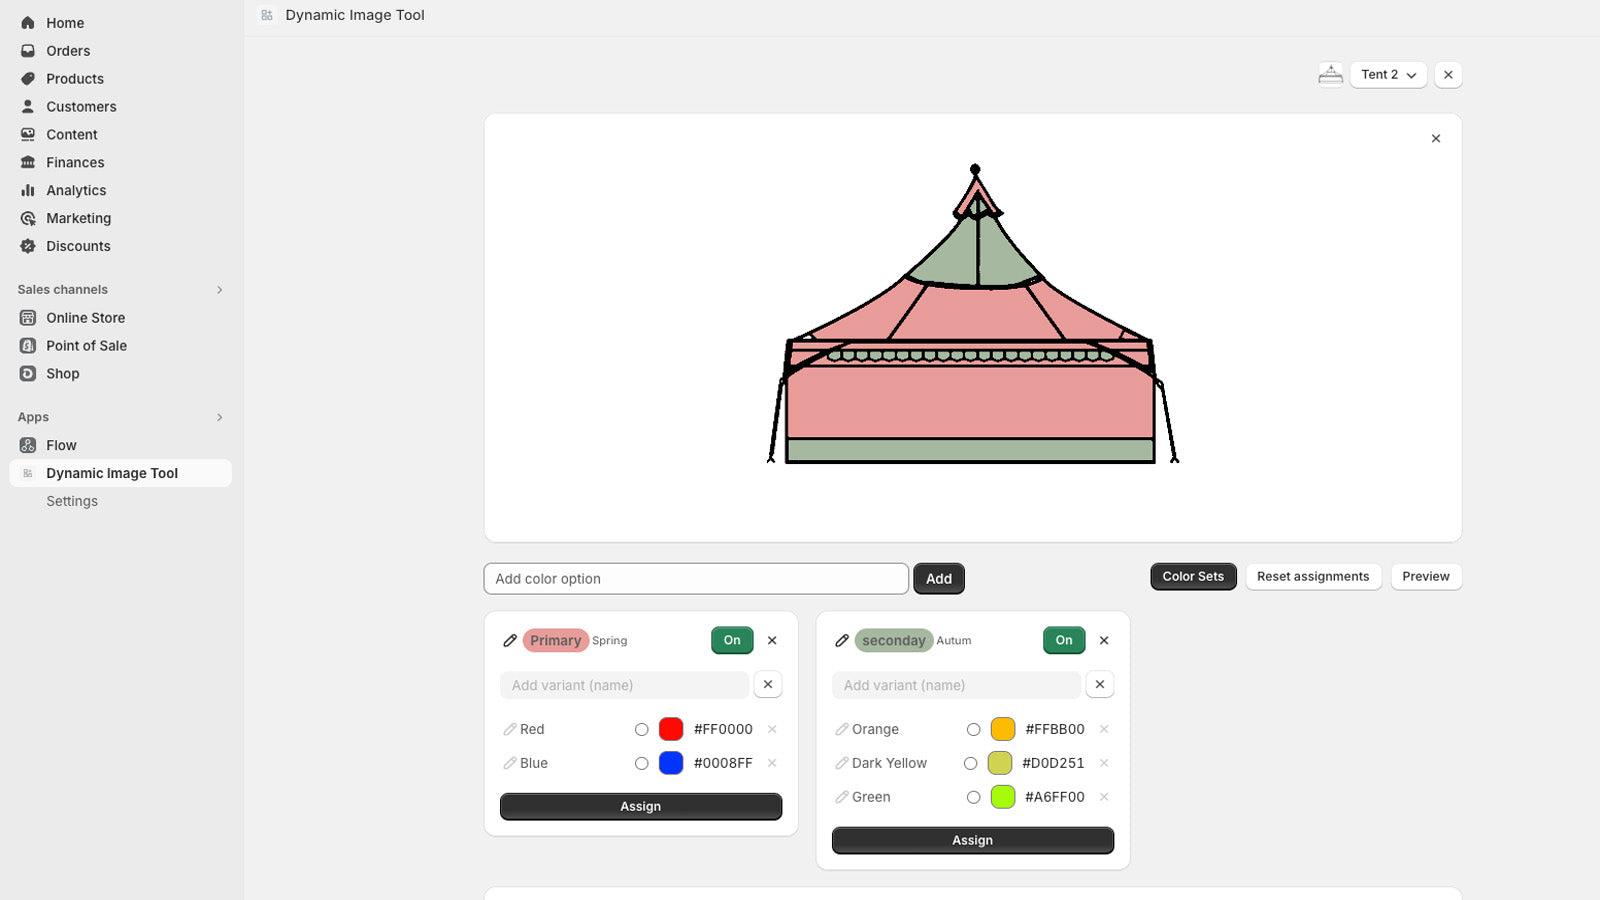The height and width of the screenshot is (900, 1600).
Task: Click the pencil icon beside the Orange variant
Action: [x=841, y=729]
